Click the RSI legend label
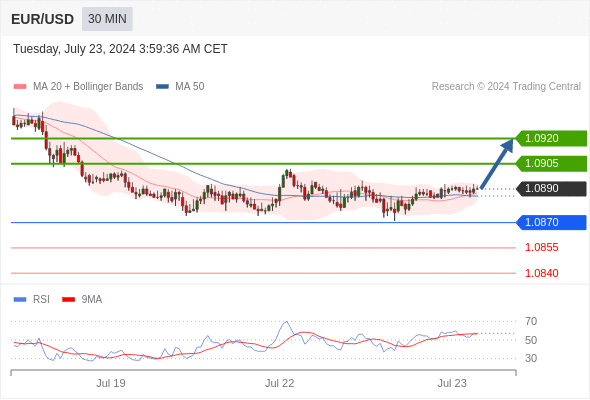Viewport: 590px width, 400px height. point(41,300)
